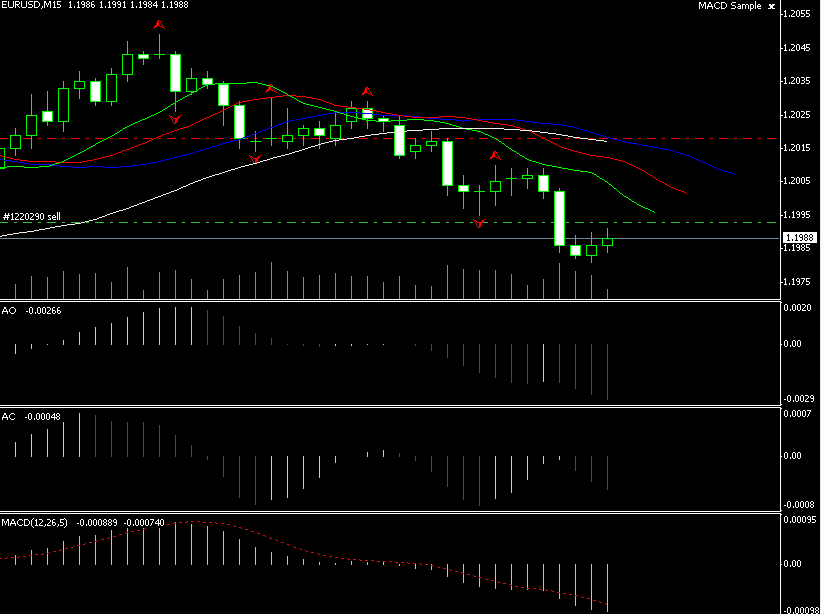Click the down fractal arrow just above the sell order line
This screenshot has width=821, height=614.
[479, 224]
